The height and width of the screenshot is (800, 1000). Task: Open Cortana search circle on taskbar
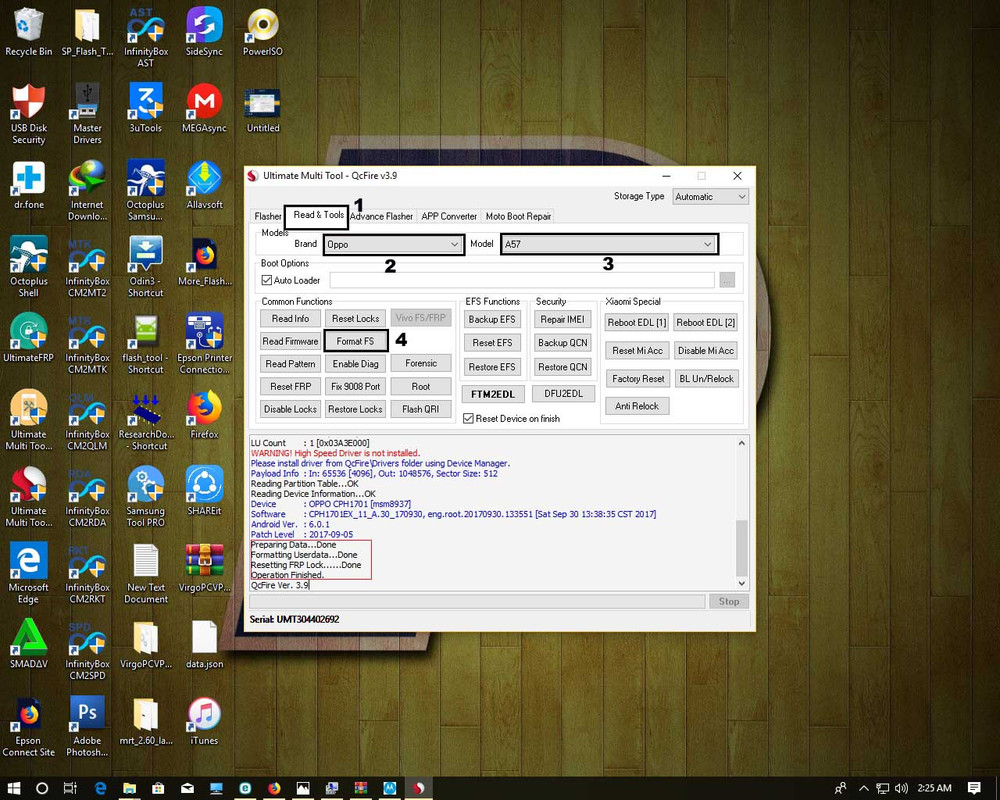click(42, 788)
